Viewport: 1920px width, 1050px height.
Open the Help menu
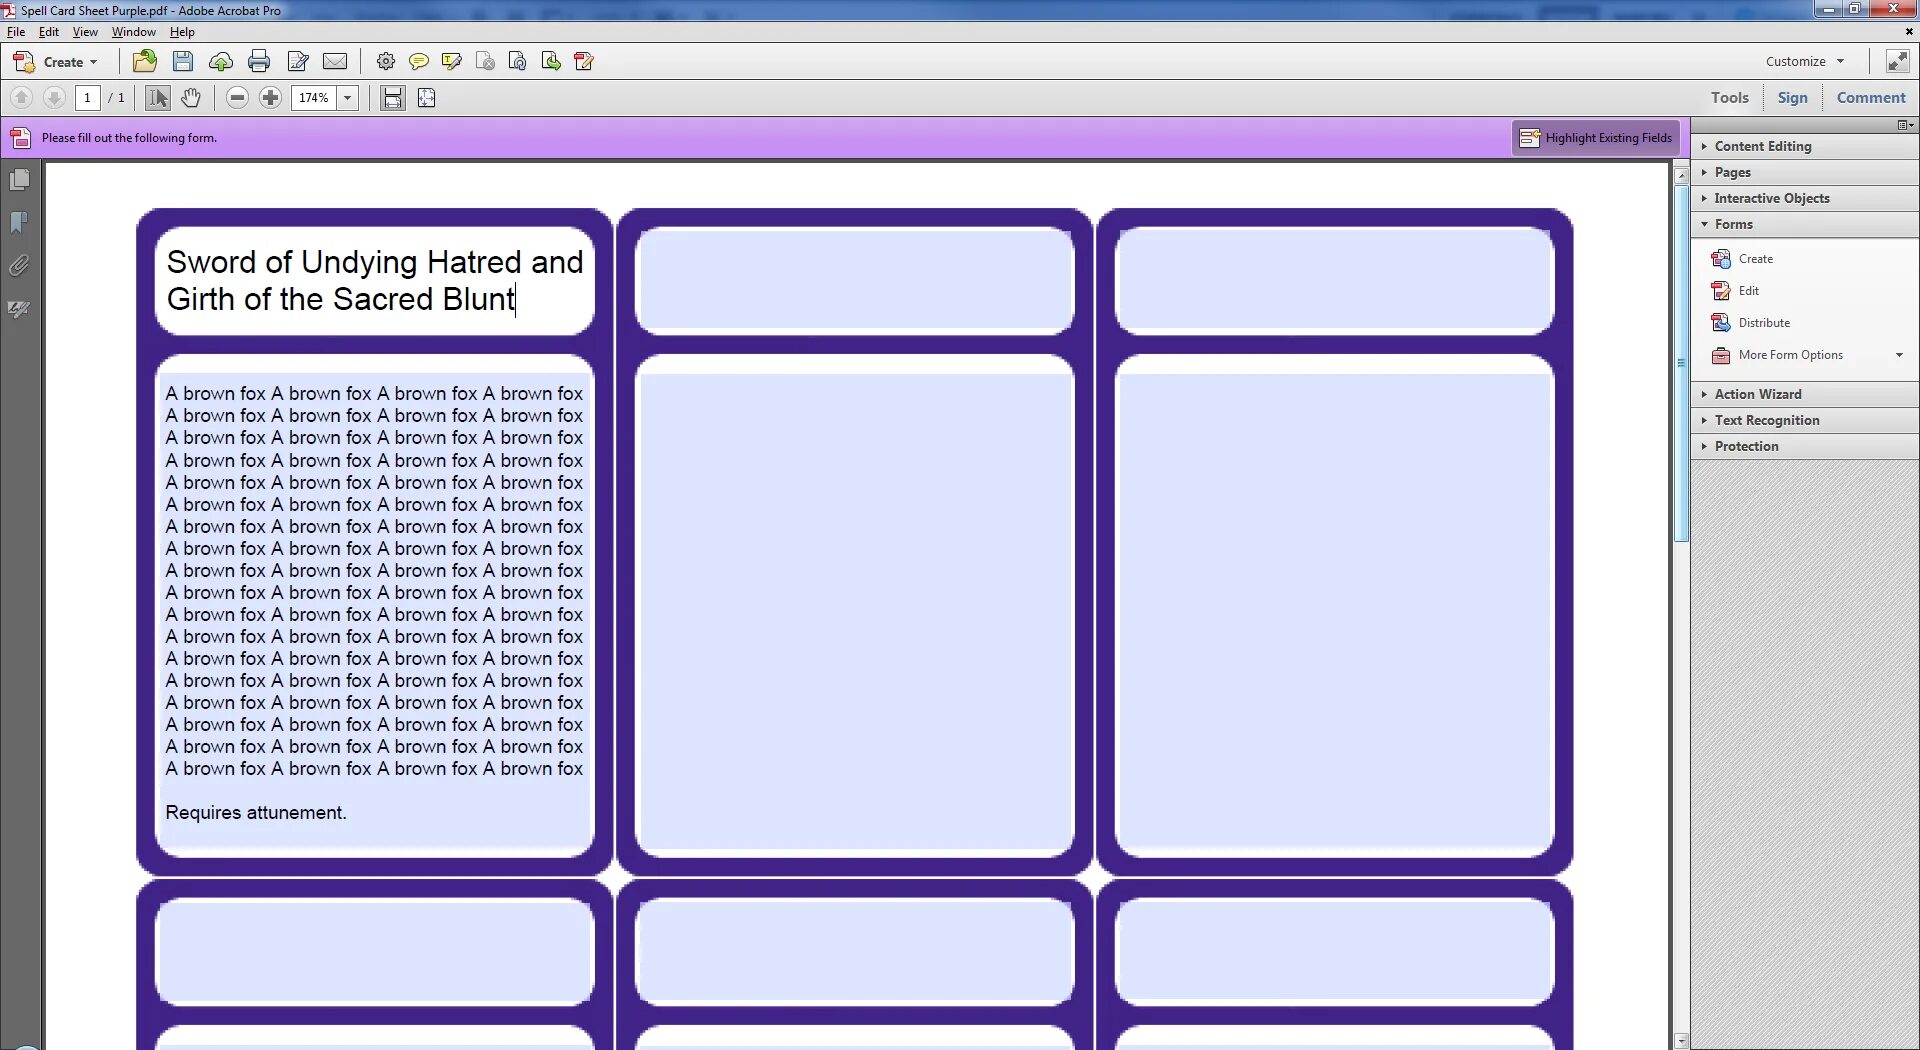pyautogui.click(x=182, y=32)
